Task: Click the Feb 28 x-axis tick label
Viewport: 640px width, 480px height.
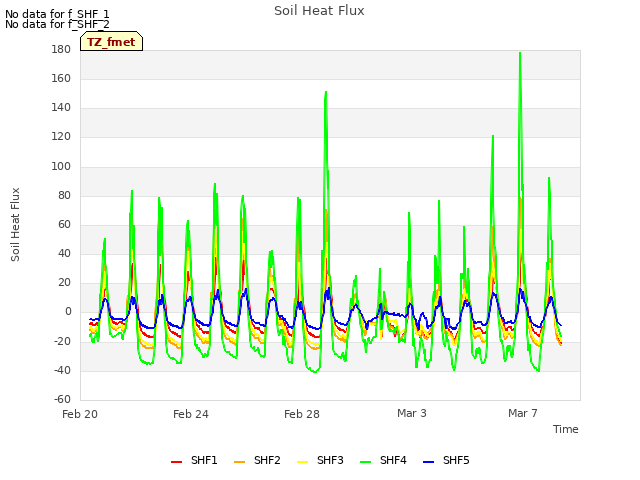Action: point(302,414)
